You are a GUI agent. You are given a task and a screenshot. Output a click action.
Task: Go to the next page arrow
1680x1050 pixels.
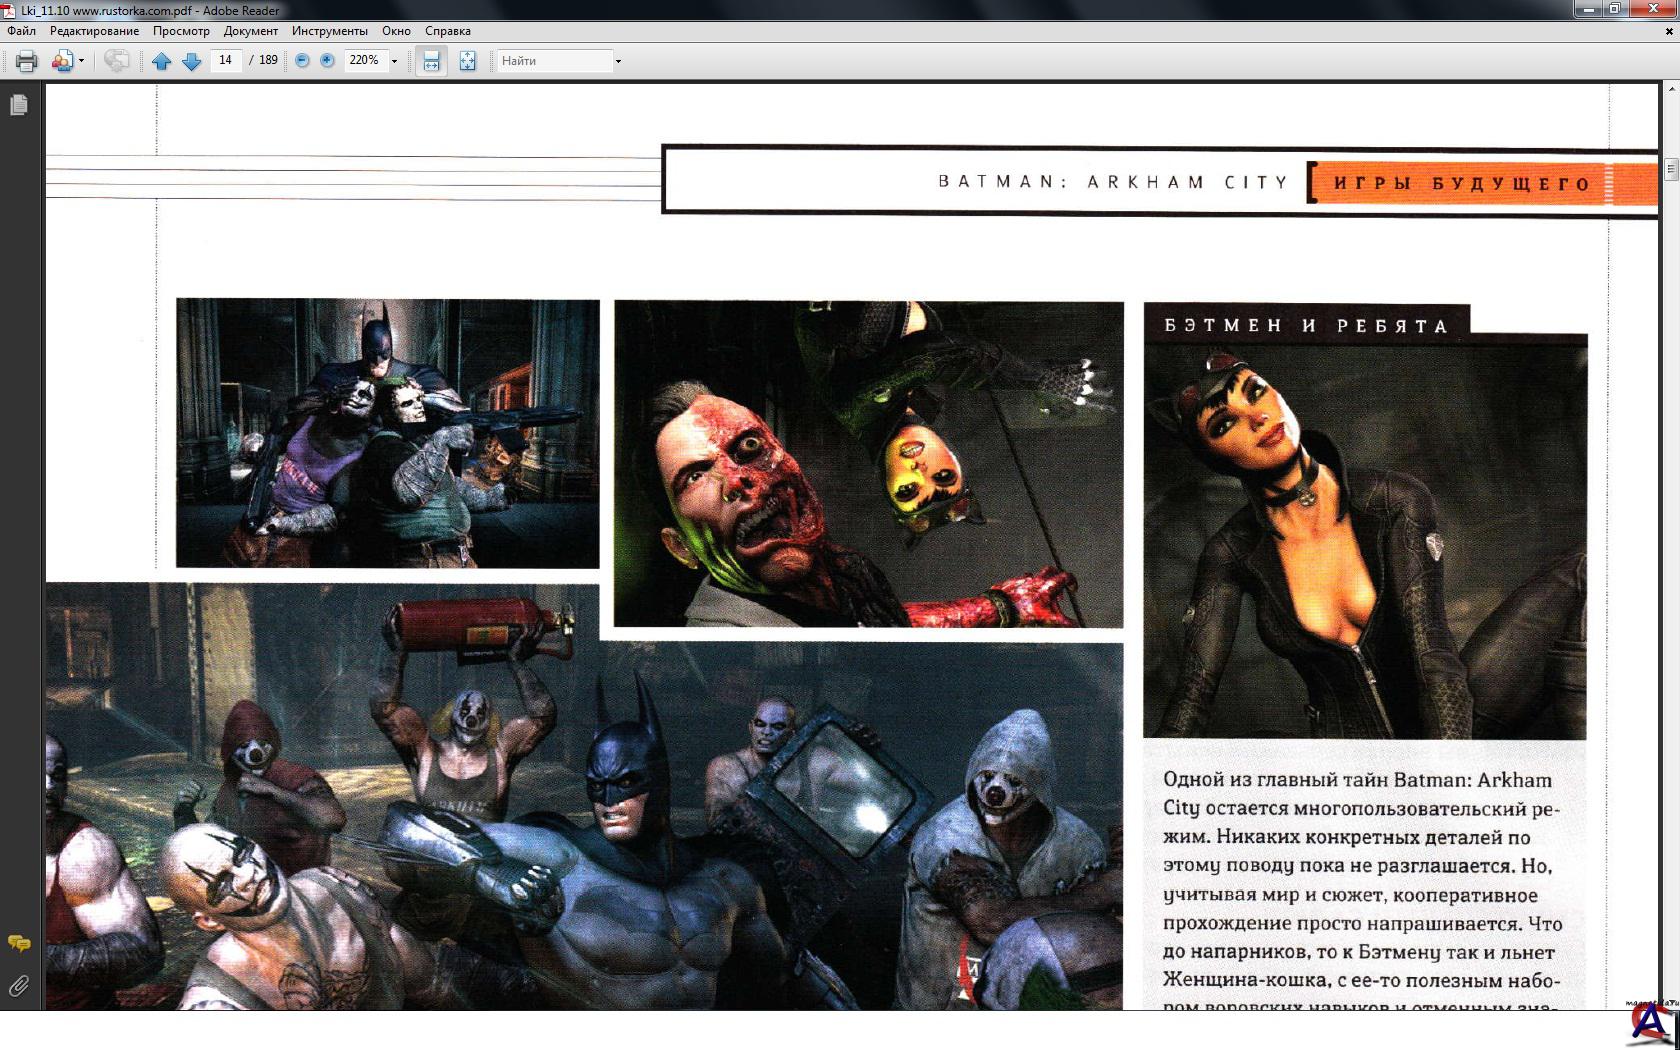pos(192,61)
